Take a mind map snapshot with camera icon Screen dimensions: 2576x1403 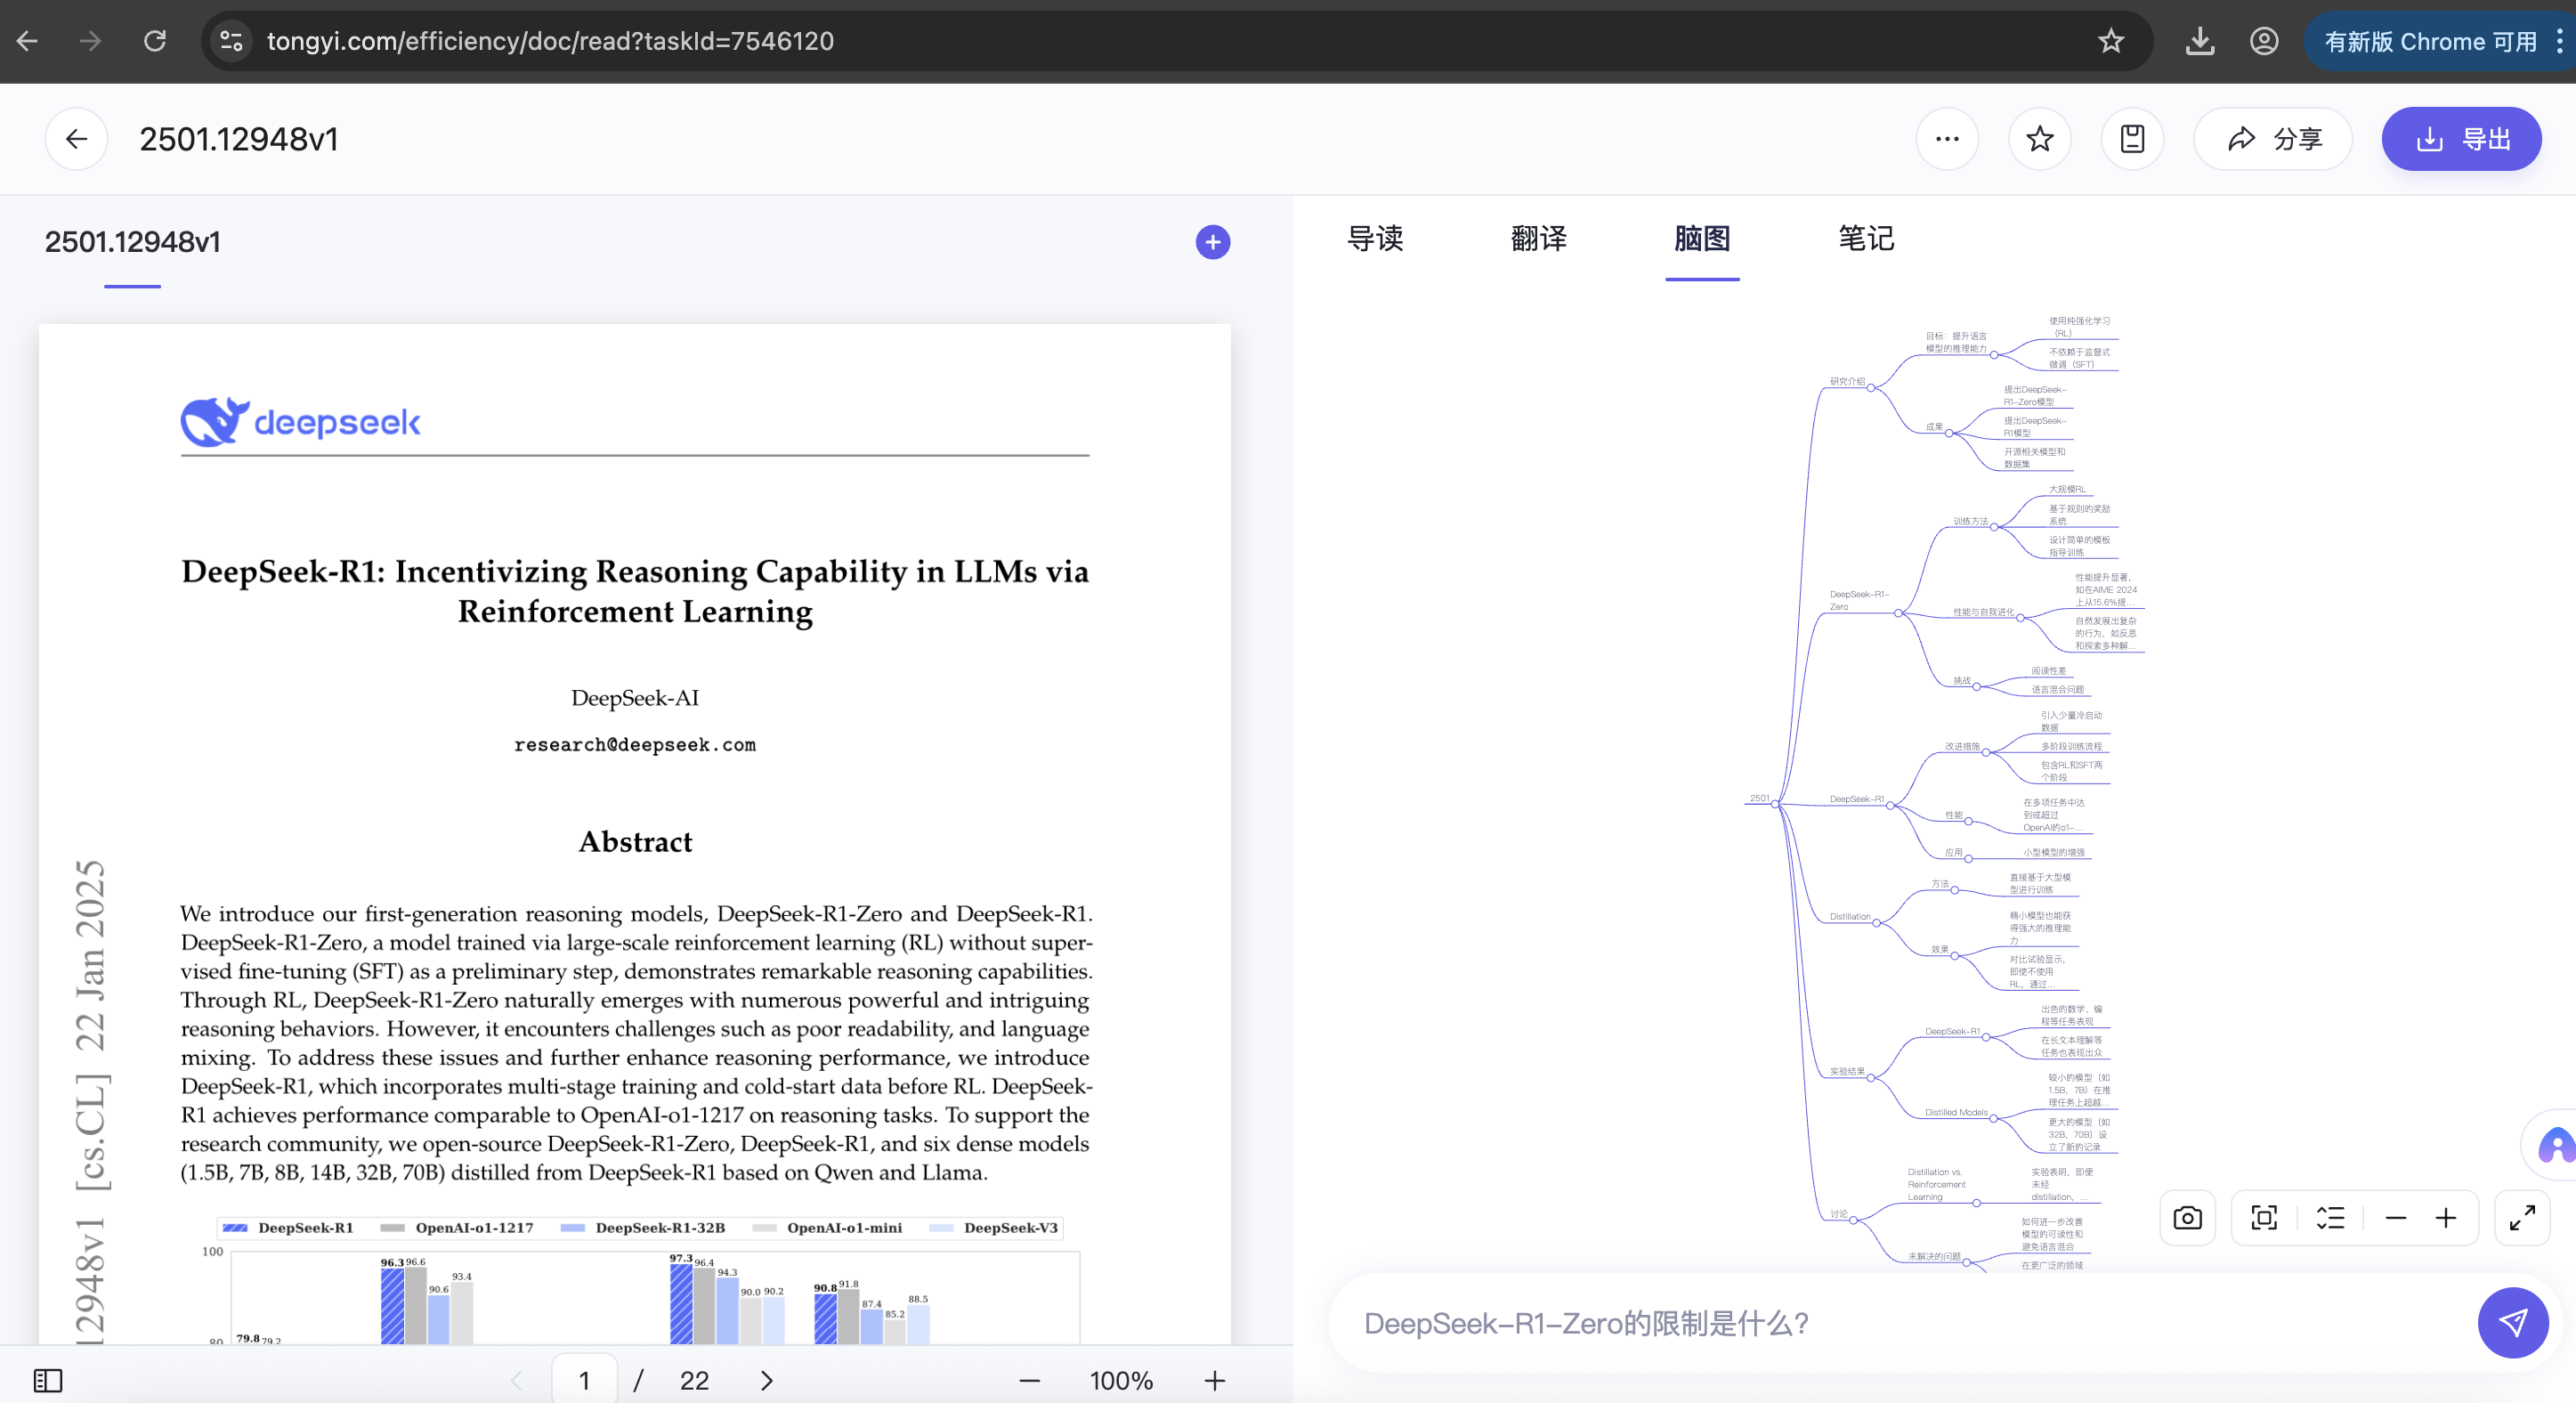[2187, 1217]
